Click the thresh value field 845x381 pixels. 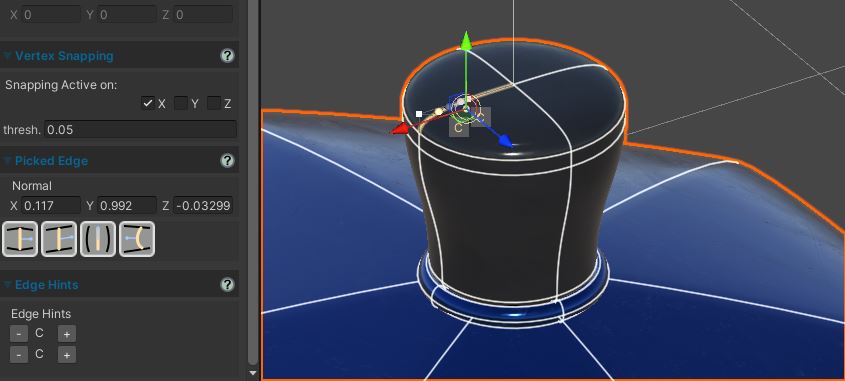140,129
